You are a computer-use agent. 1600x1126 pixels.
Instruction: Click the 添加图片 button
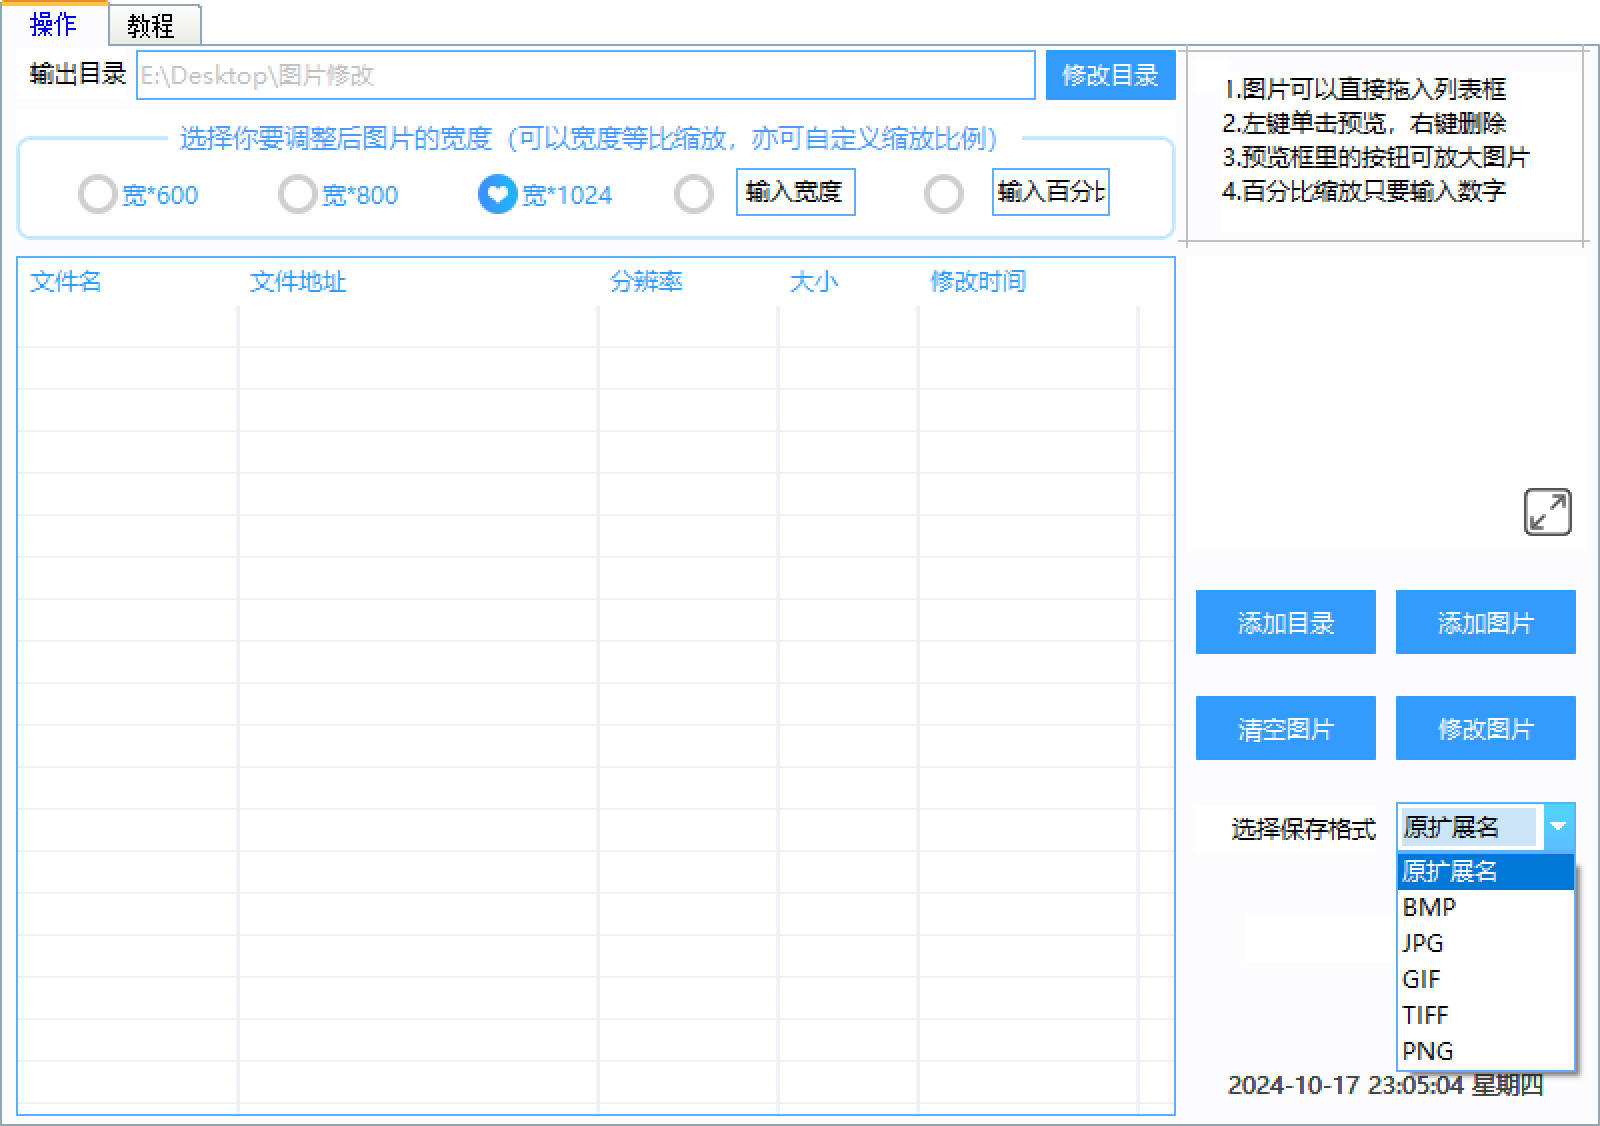pos(1485,622)
